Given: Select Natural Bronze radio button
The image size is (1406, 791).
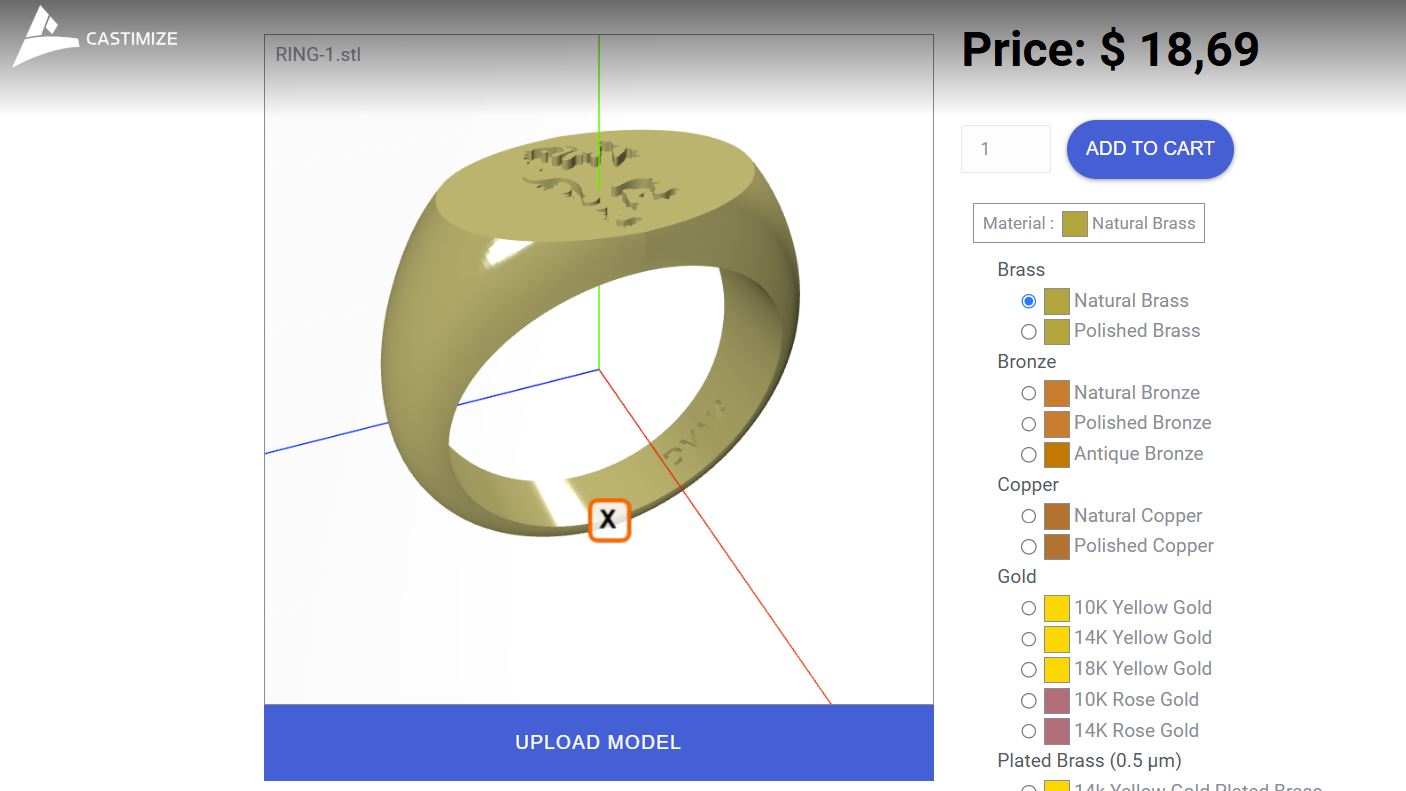Looking at the screenshot, I should pos(1028,393).
